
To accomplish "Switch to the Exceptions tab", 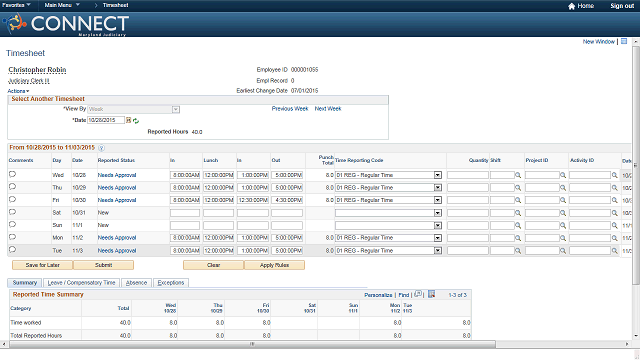I will pos(171,282).
